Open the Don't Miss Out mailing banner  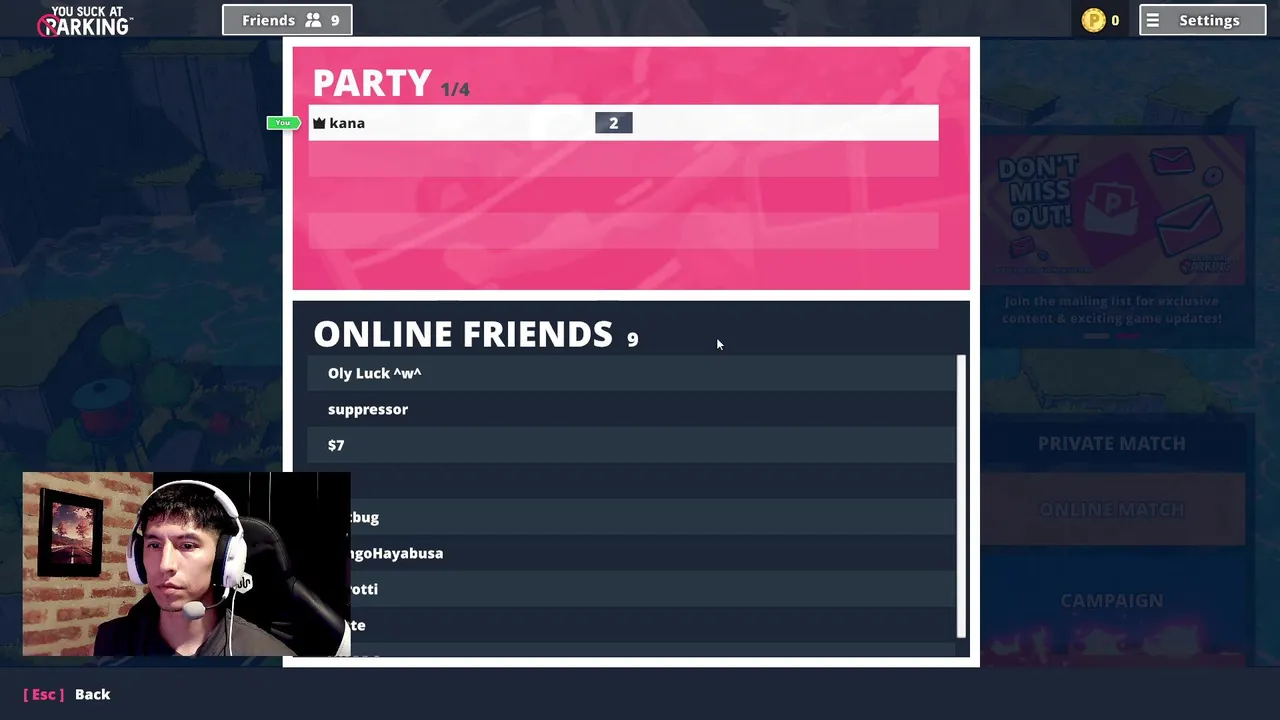[1113, 211]
